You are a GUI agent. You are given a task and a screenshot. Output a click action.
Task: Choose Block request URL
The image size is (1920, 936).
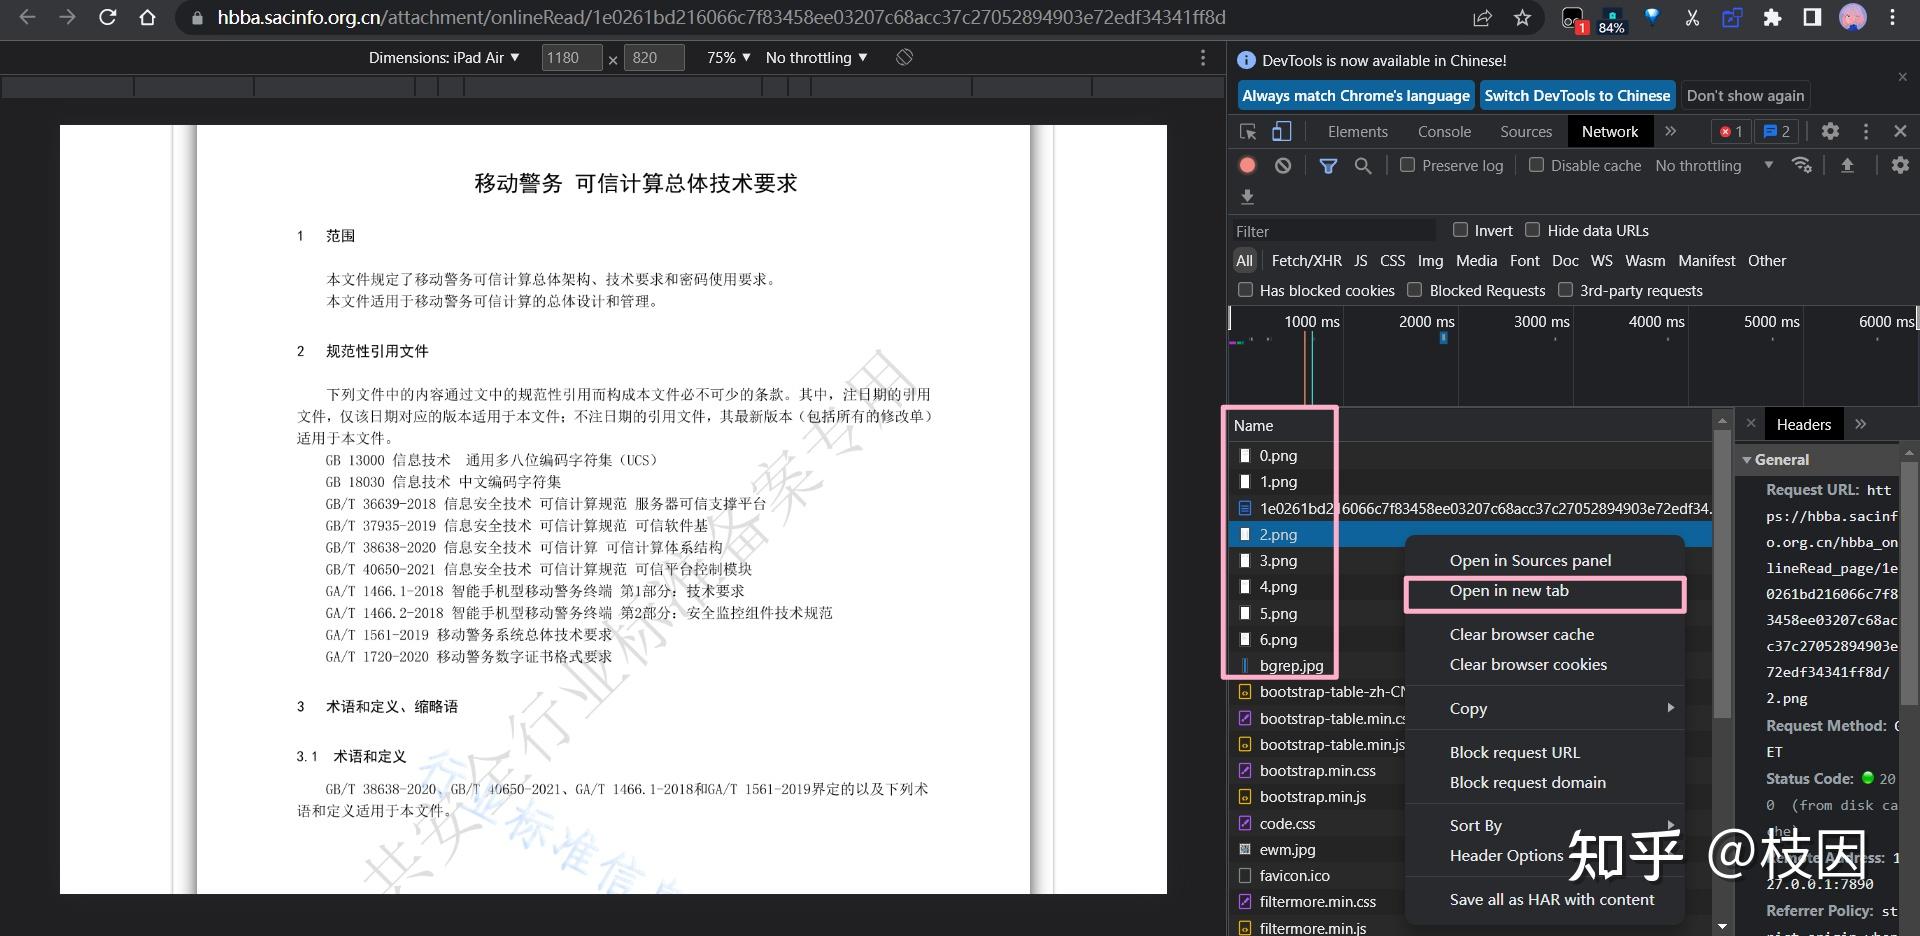click(1545, 752)
